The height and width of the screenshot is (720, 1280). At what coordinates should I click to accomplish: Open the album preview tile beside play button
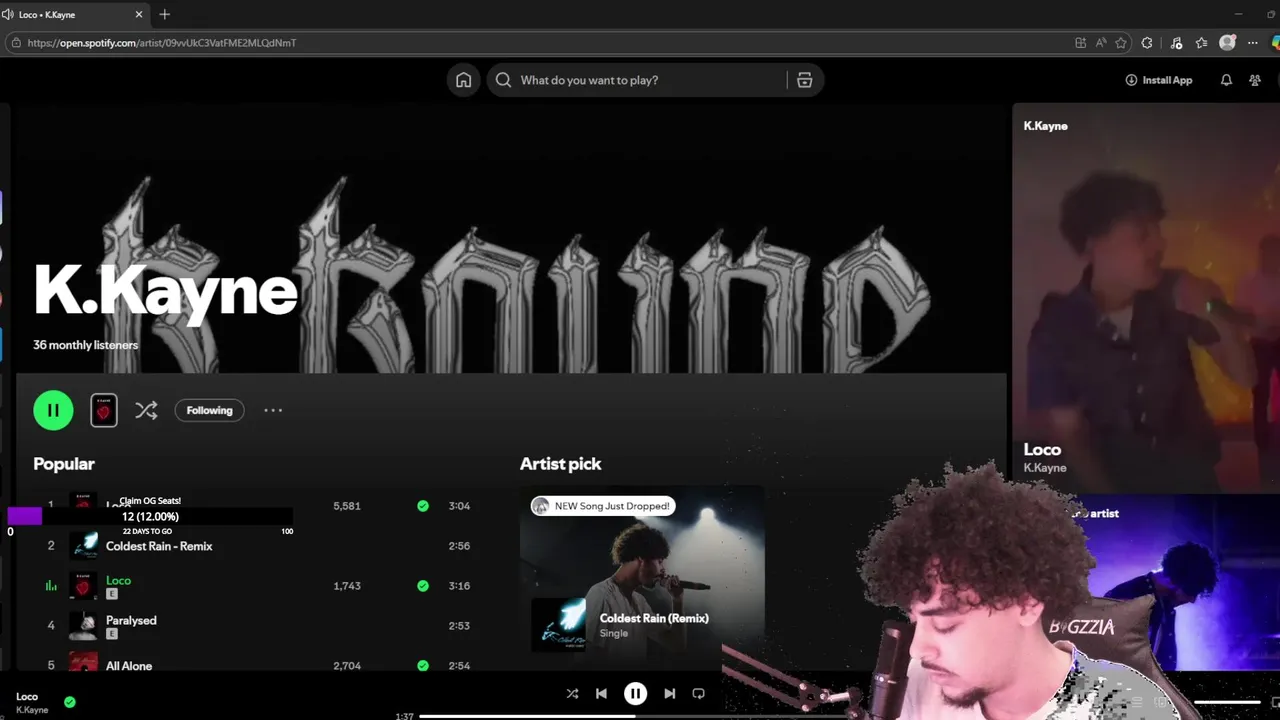point(104,410)
